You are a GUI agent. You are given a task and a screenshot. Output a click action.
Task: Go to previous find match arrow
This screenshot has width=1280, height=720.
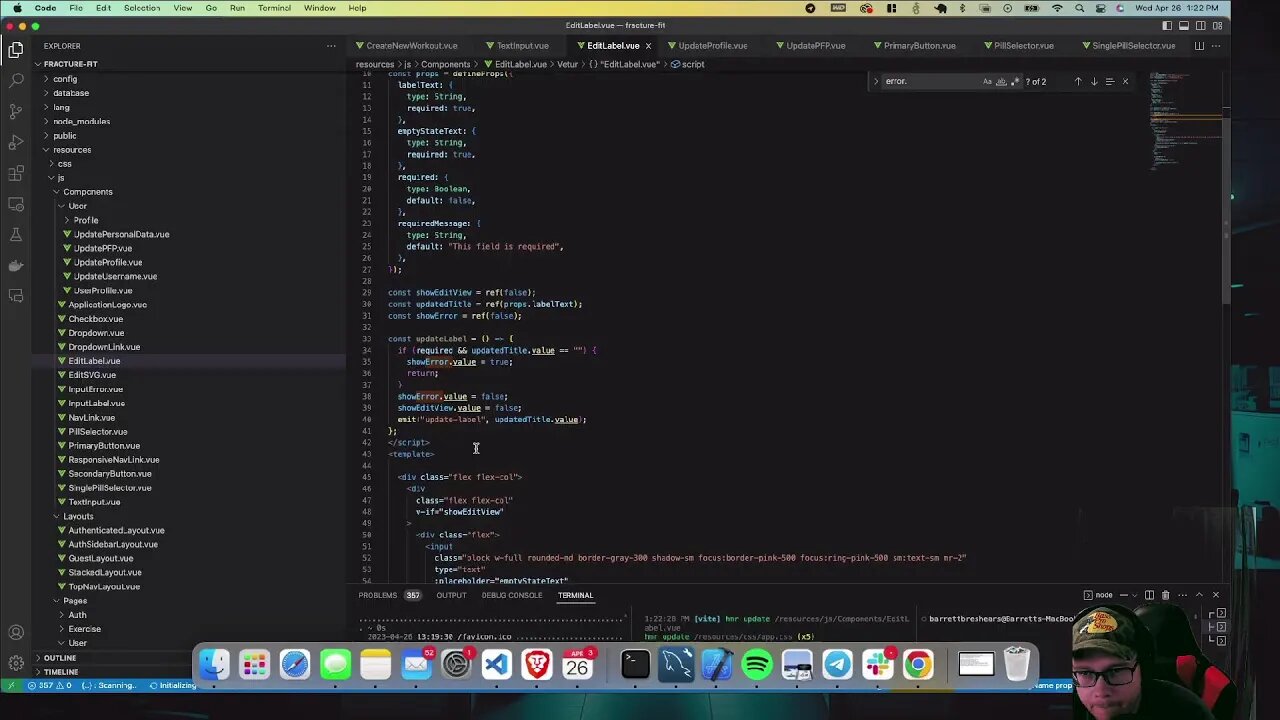1078,81
